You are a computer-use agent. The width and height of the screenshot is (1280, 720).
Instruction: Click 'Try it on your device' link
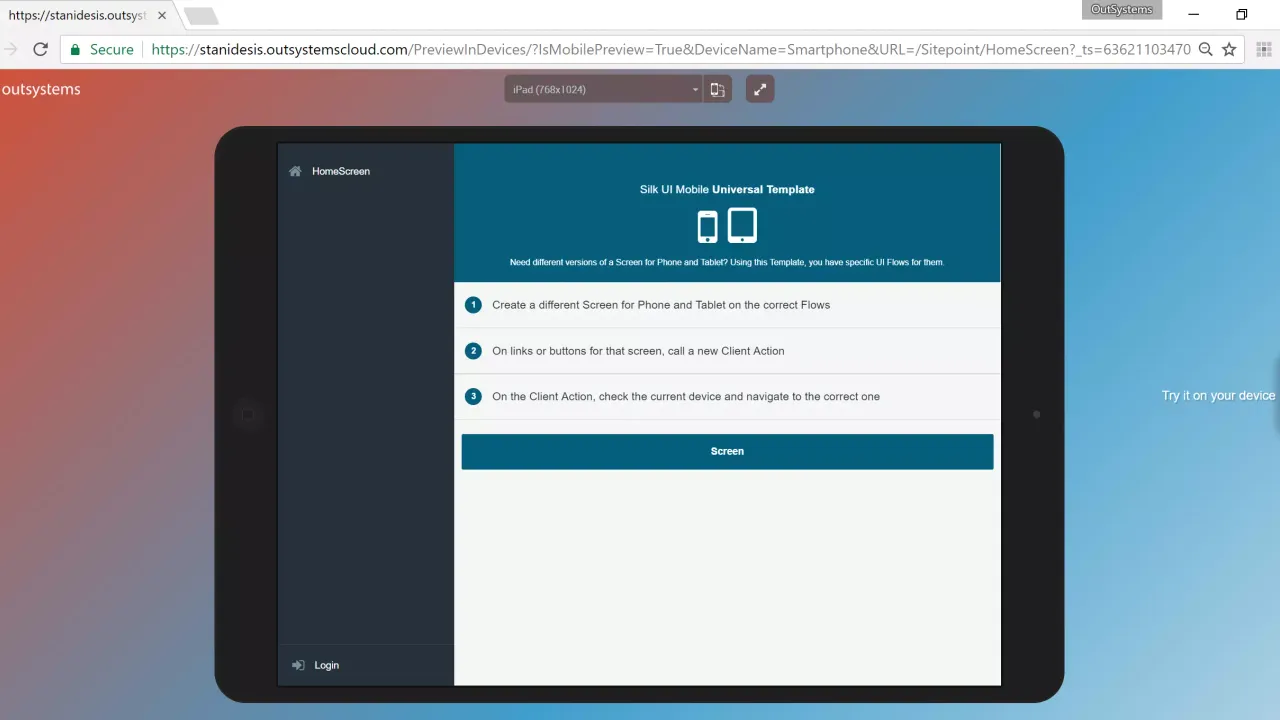tap(1218, 396)
